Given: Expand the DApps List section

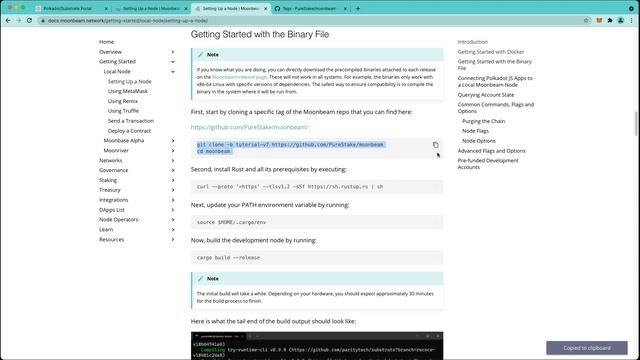Looking at the screenshot, I should (x=173, y=210).
